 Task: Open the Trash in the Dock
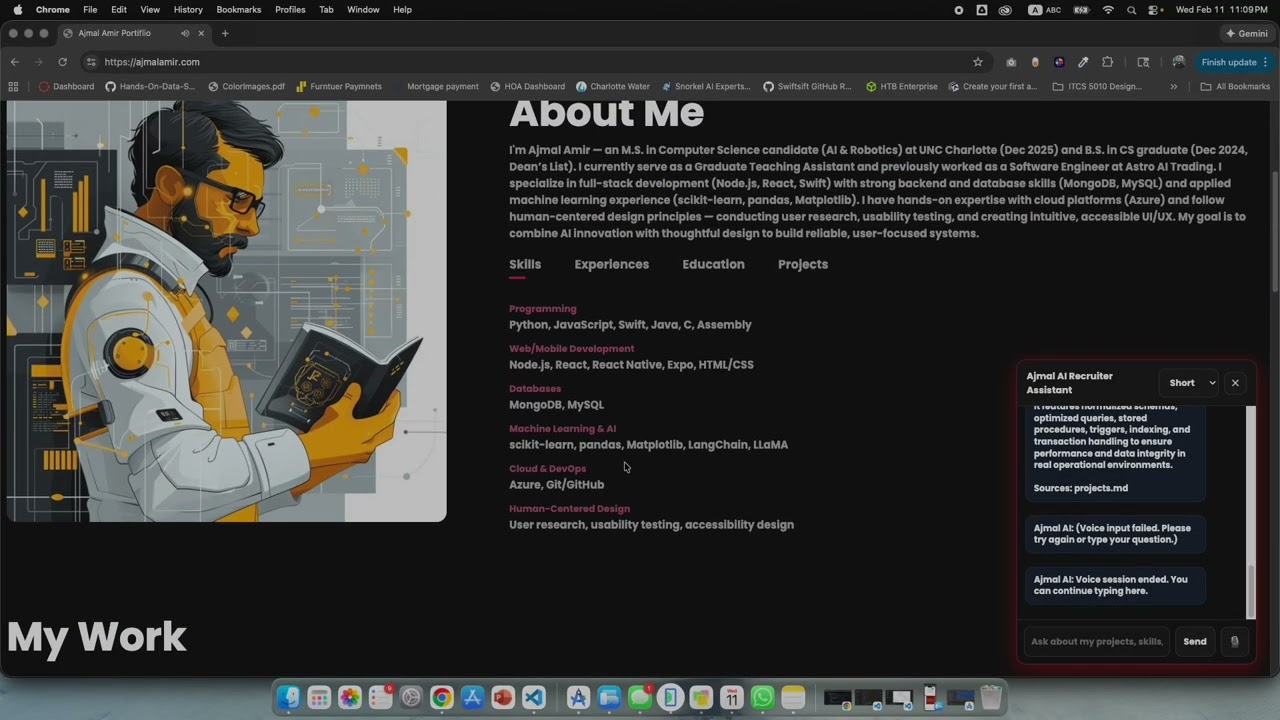coord(991,697)
